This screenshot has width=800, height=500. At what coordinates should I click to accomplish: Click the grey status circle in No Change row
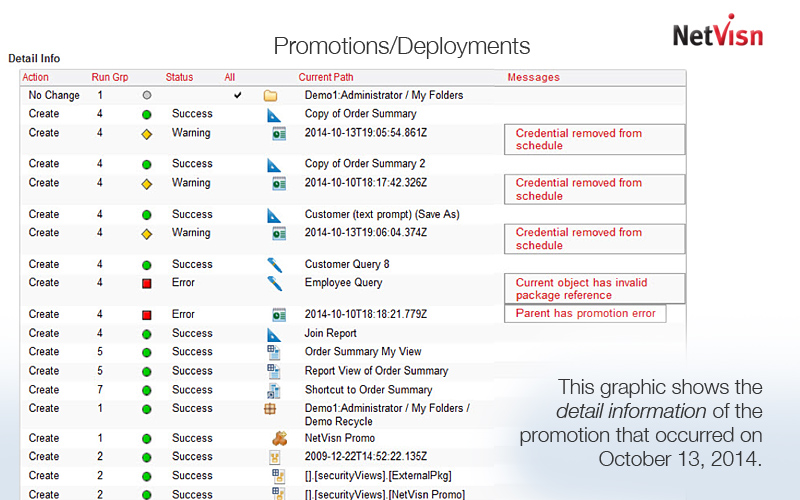click(x=146, y=96)
